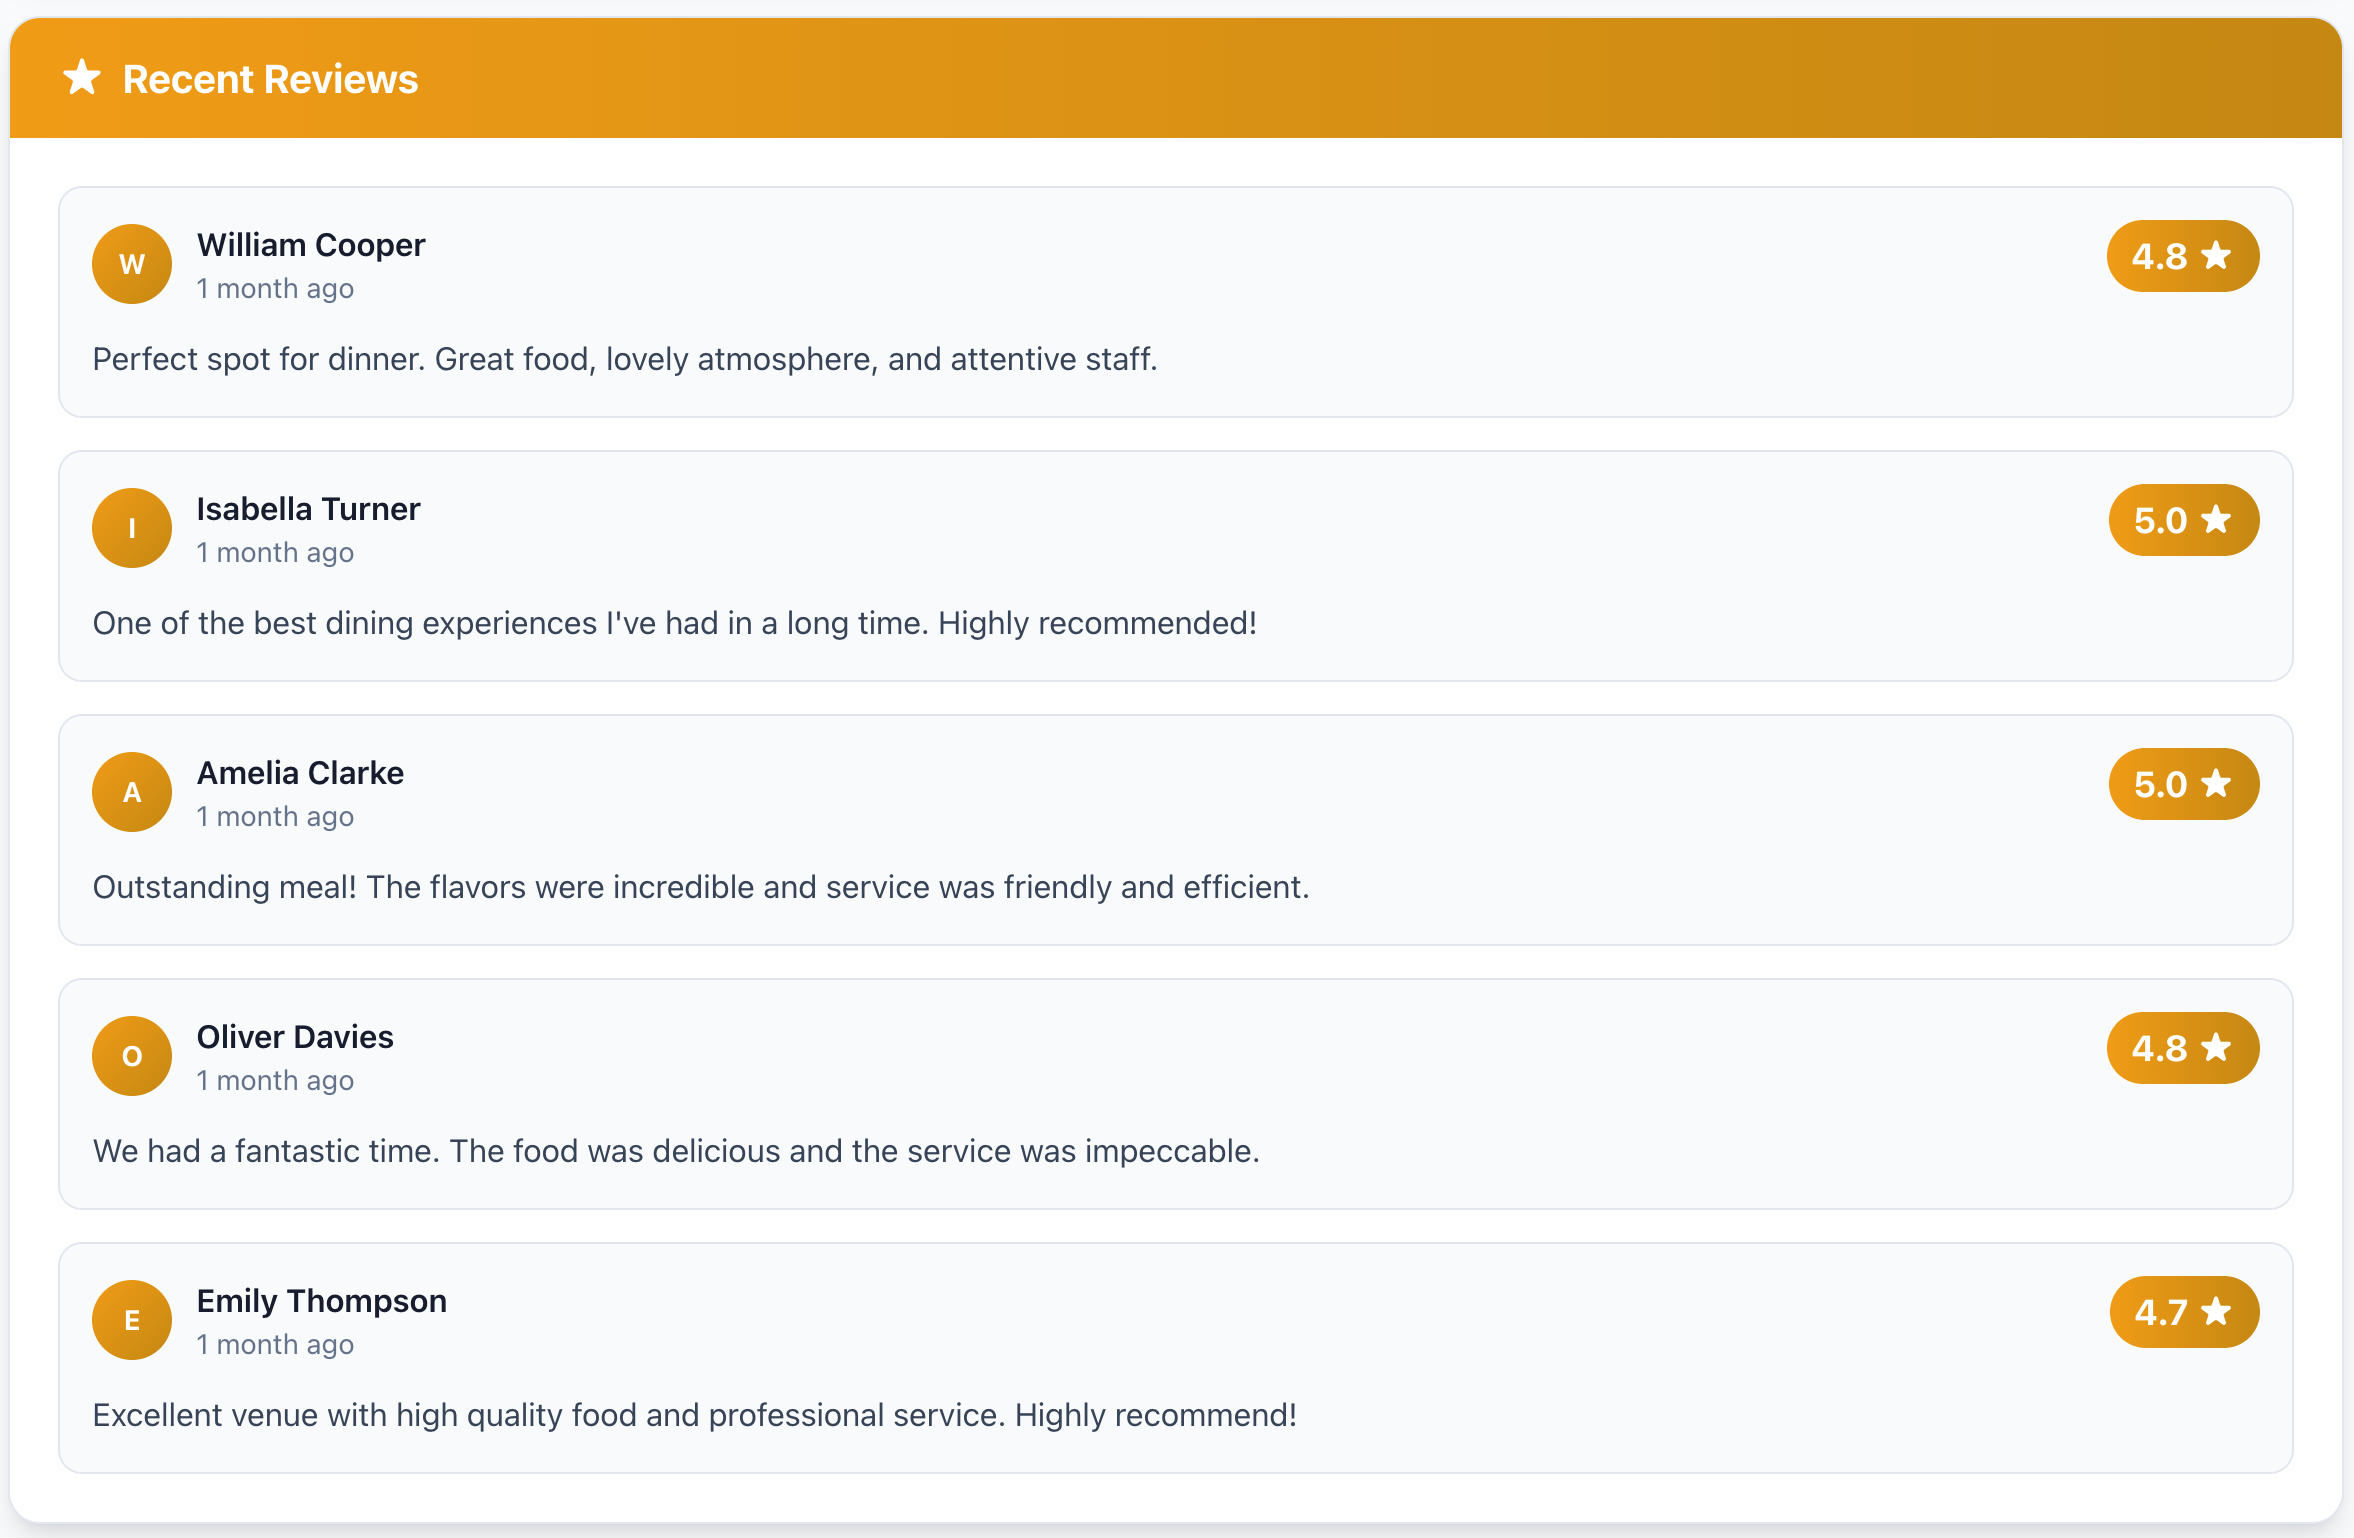Open Emily Thompson's 4.7 rating badge
This screenshot has height=1538, width=2354.
(x=2183, y=1311)
